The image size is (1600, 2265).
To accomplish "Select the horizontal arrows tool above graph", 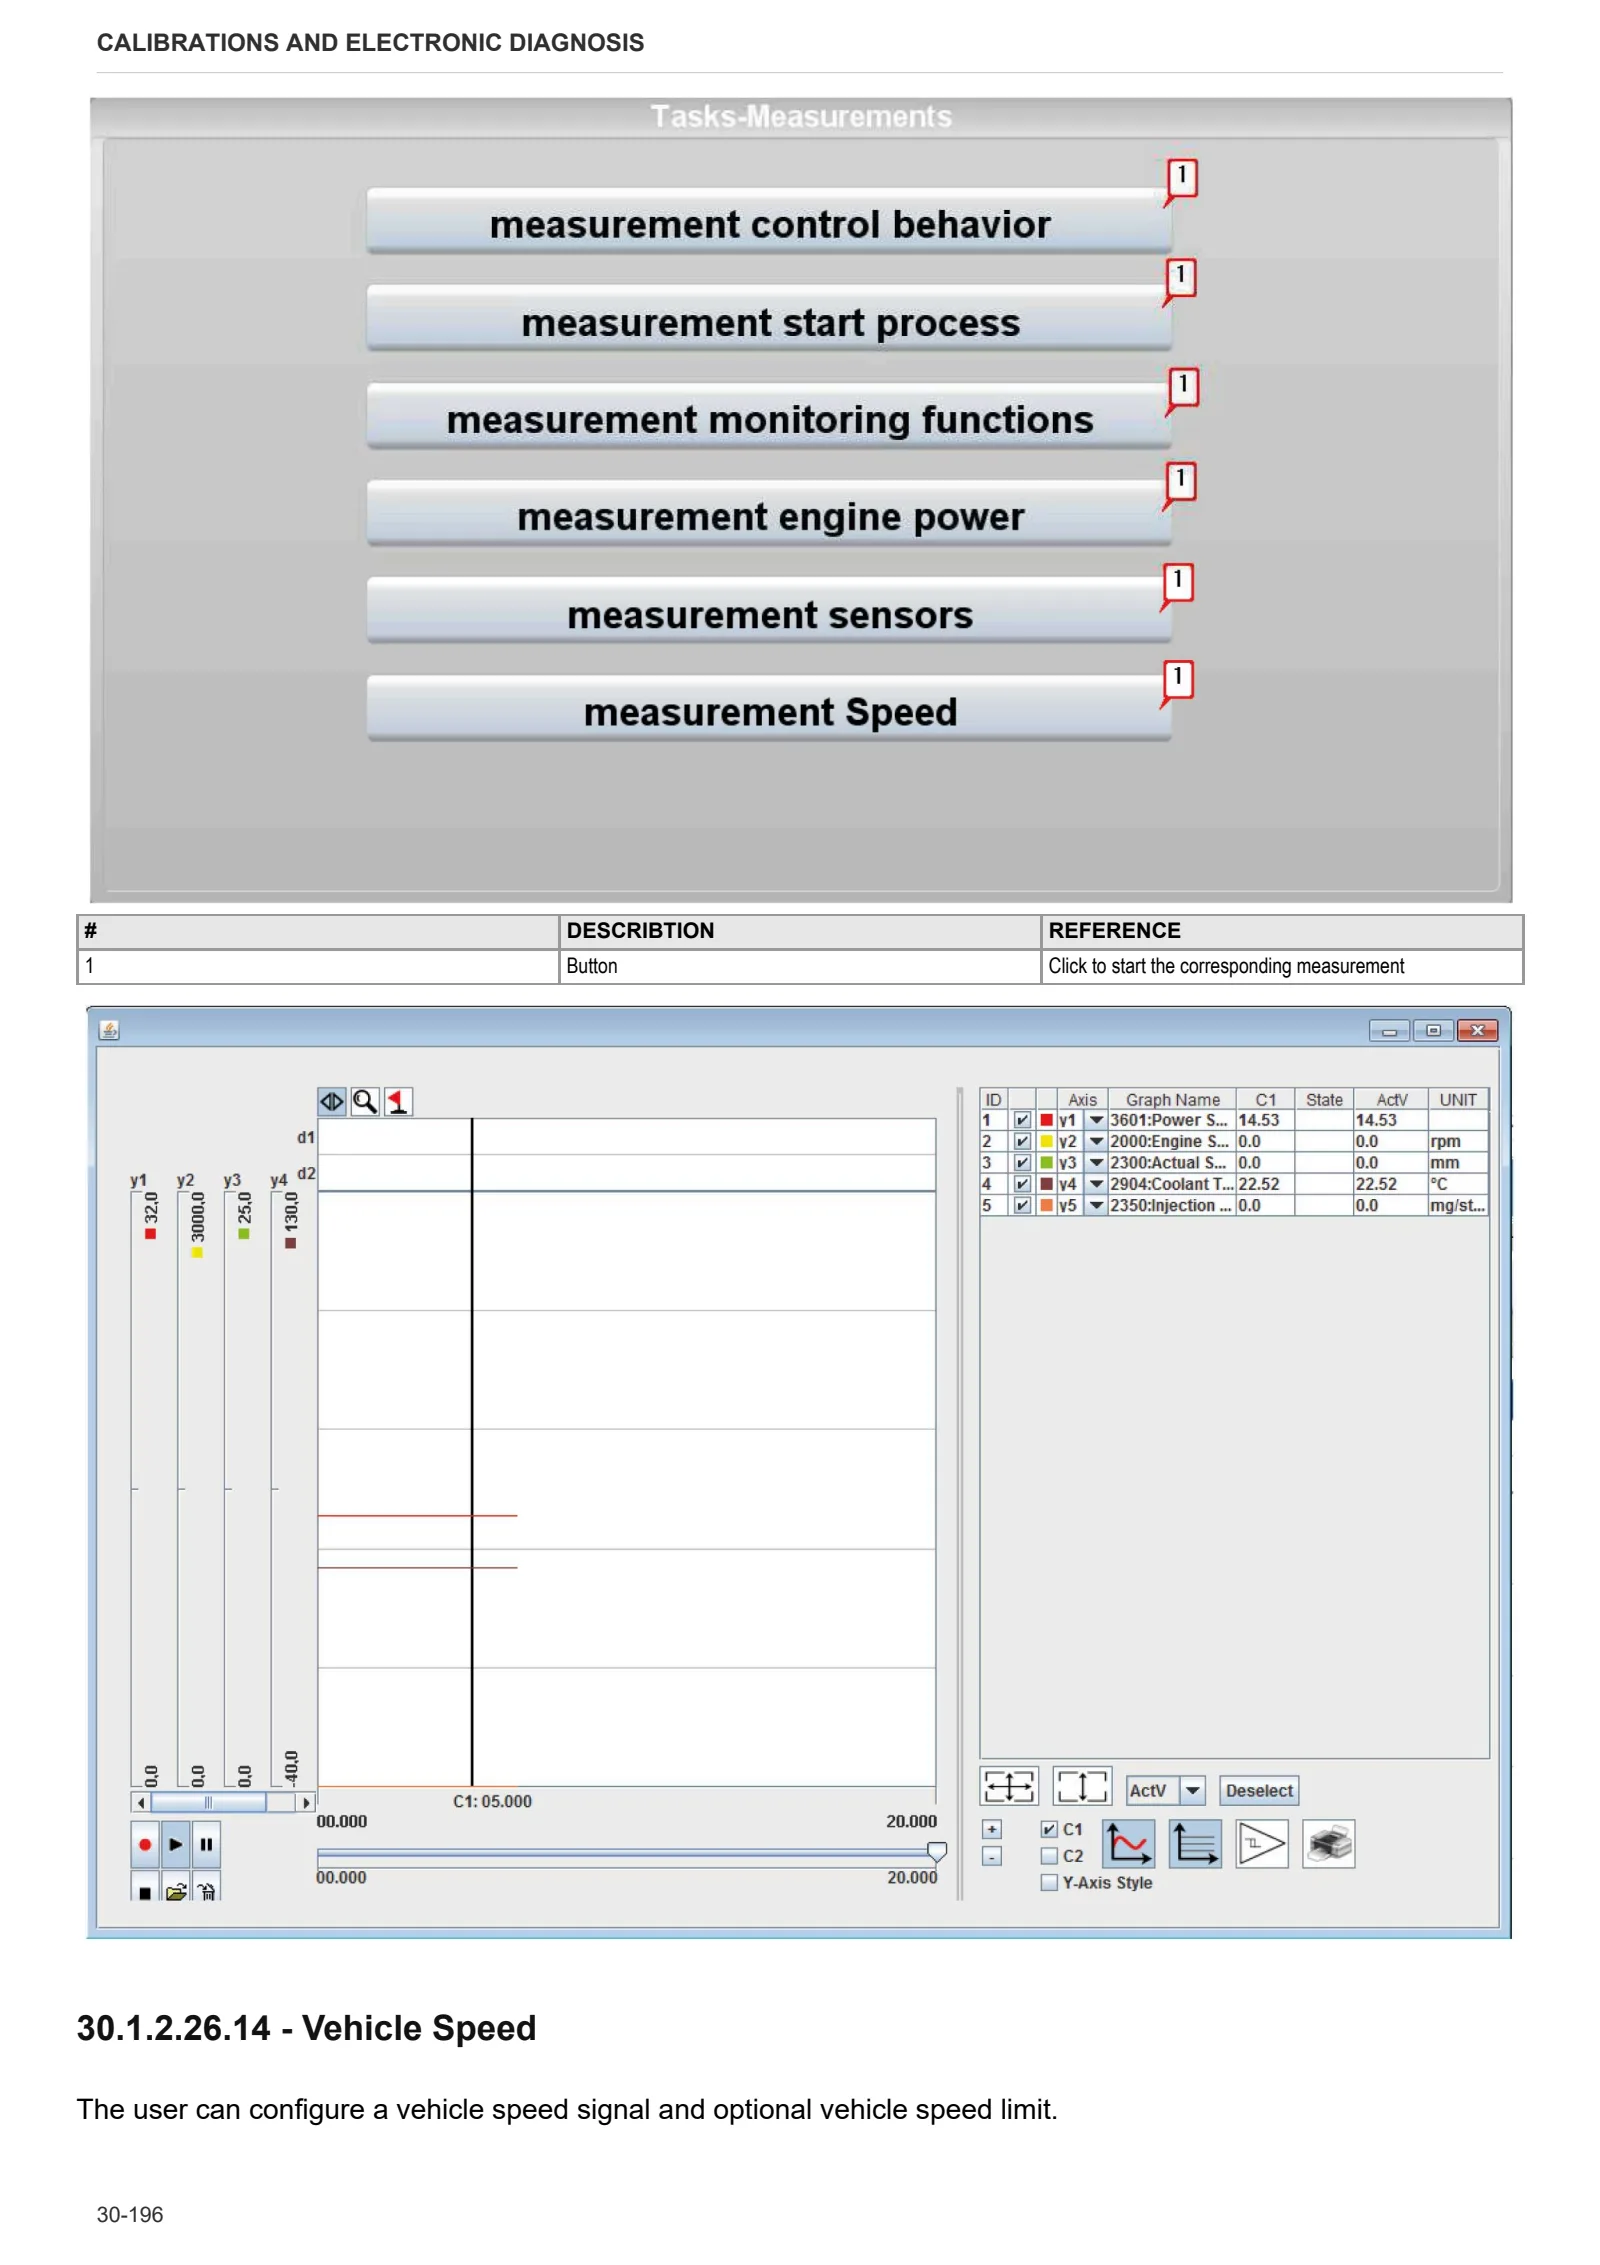I will [332, 1102].
